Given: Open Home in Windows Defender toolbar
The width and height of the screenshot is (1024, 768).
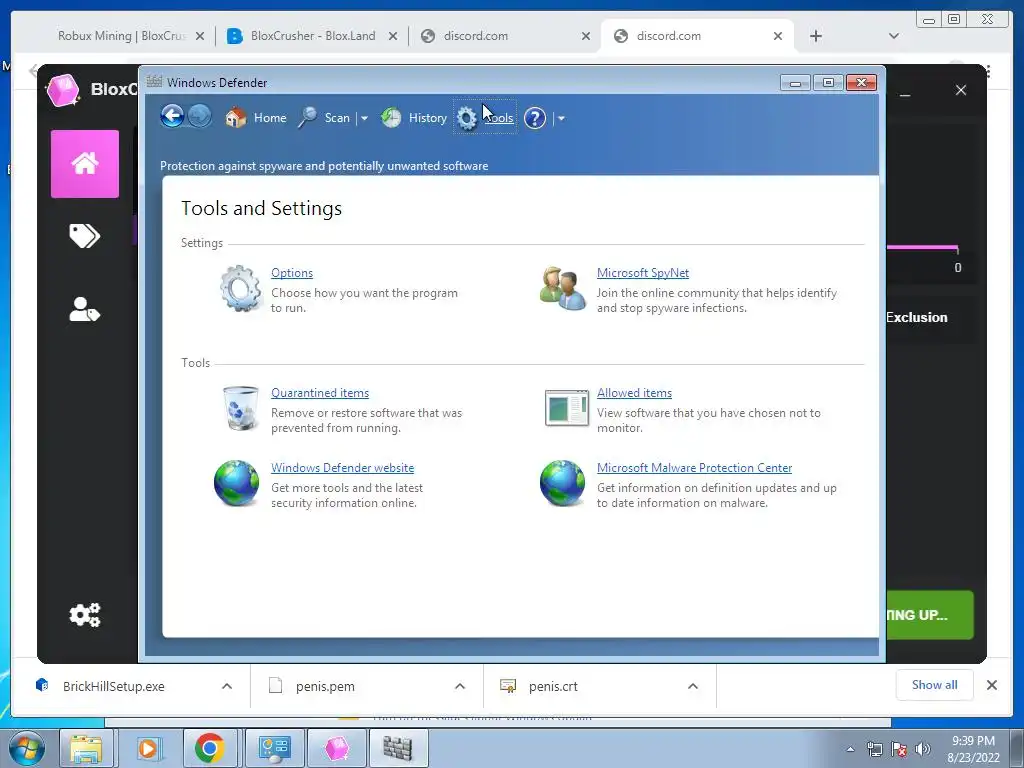Looking at the screenshot, I should [x=256, y=118].
